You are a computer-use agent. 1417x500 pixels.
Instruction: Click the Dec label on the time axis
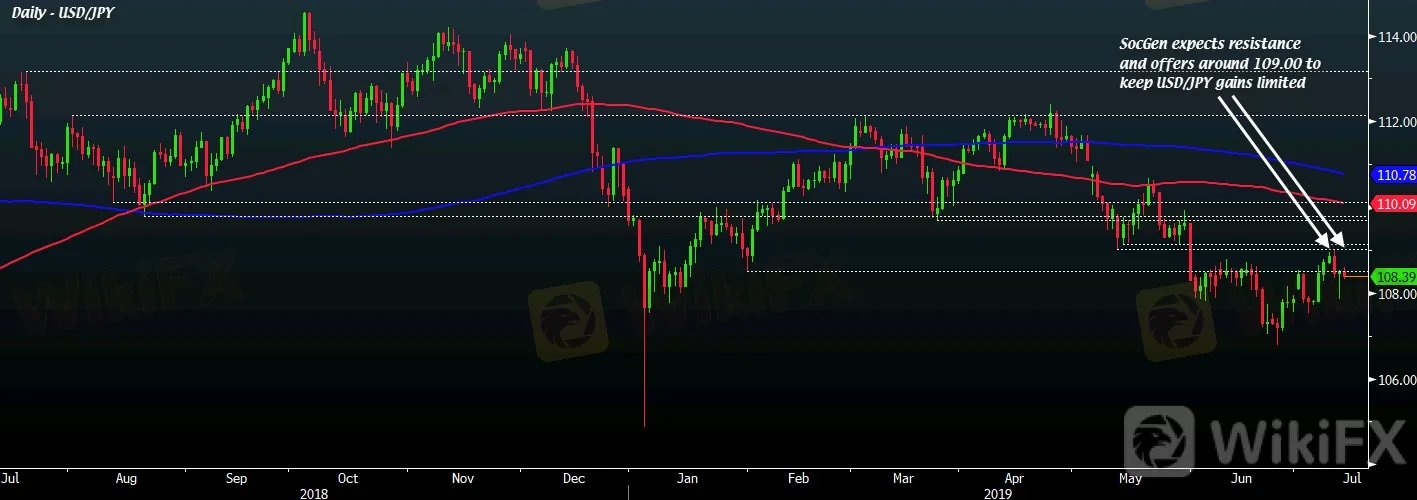click(x=575, y=478)
